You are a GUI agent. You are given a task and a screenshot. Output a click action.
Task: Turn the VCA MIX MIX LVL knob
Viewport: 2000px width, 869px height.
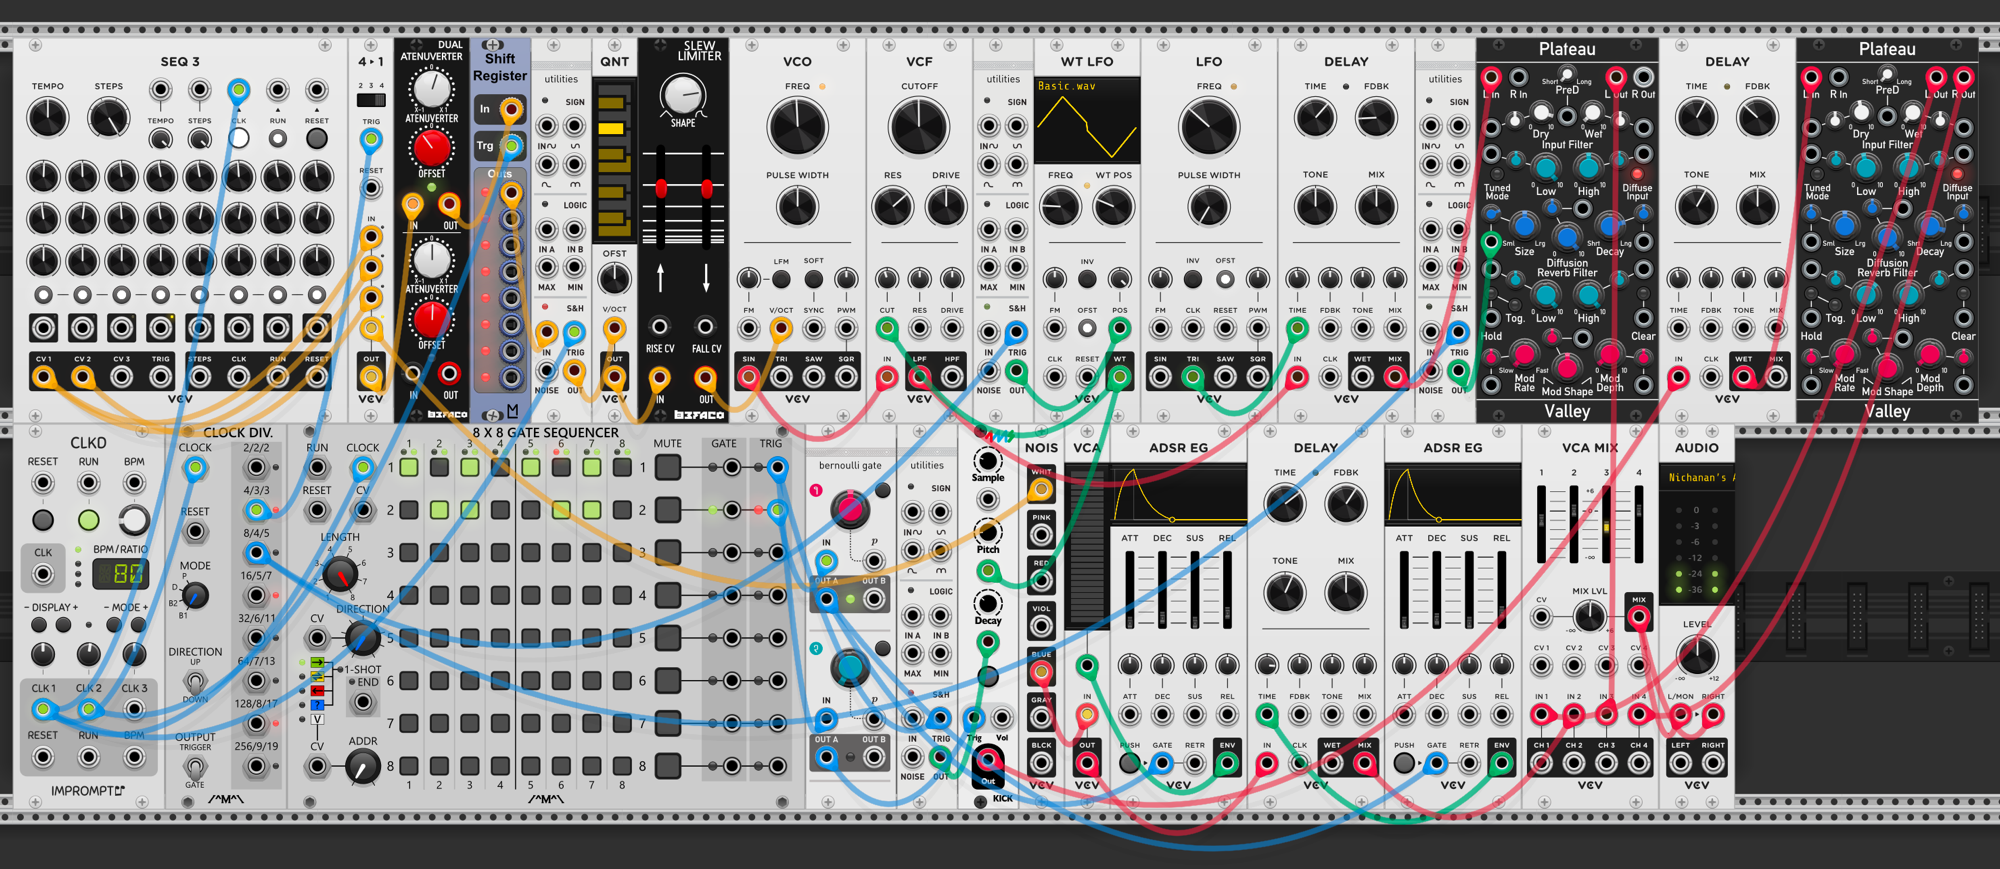[1589, 617]
